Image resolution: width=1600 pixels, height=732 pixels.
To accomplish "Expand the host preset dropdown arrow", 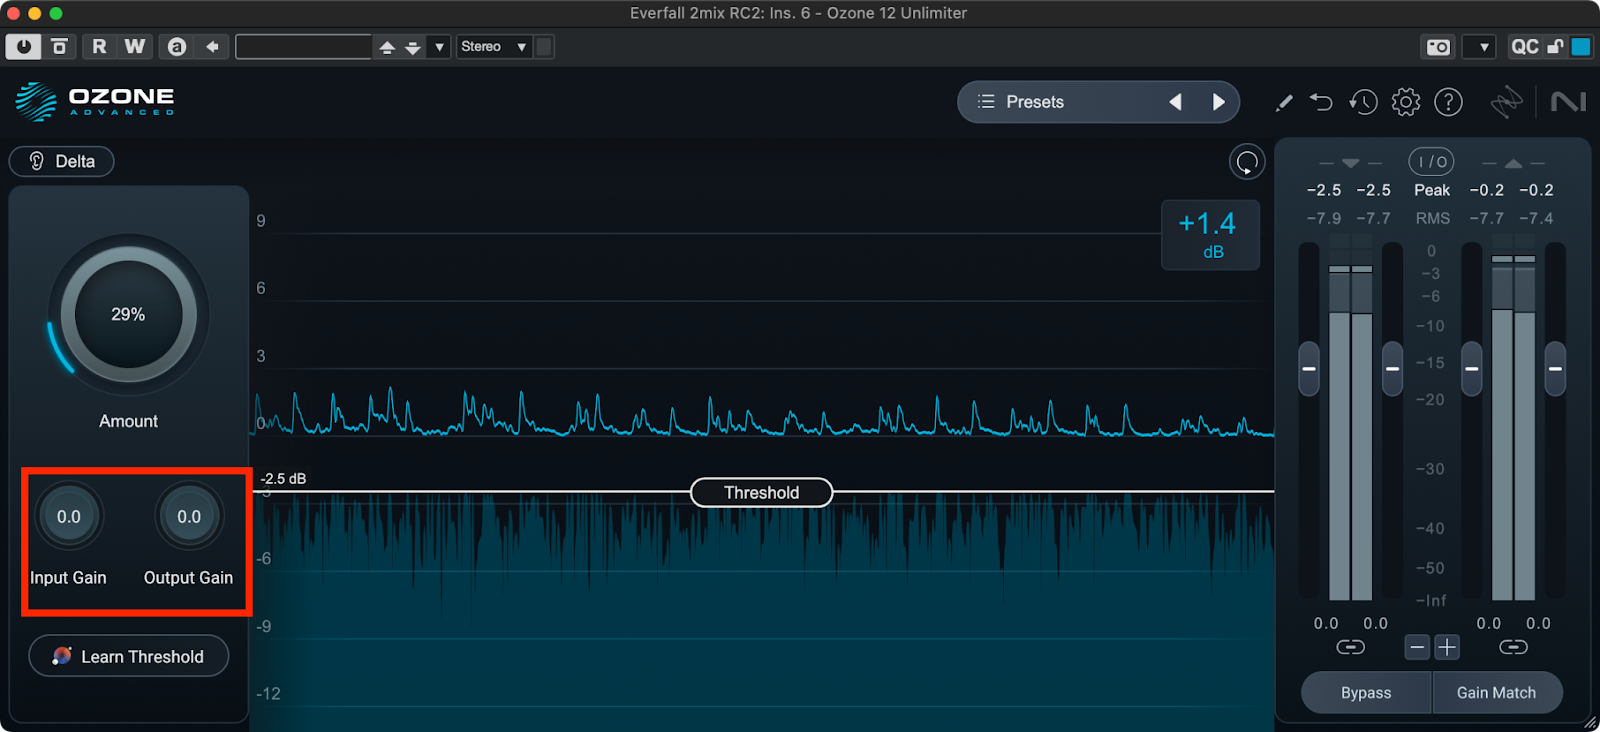I will [x=439, y=47].
